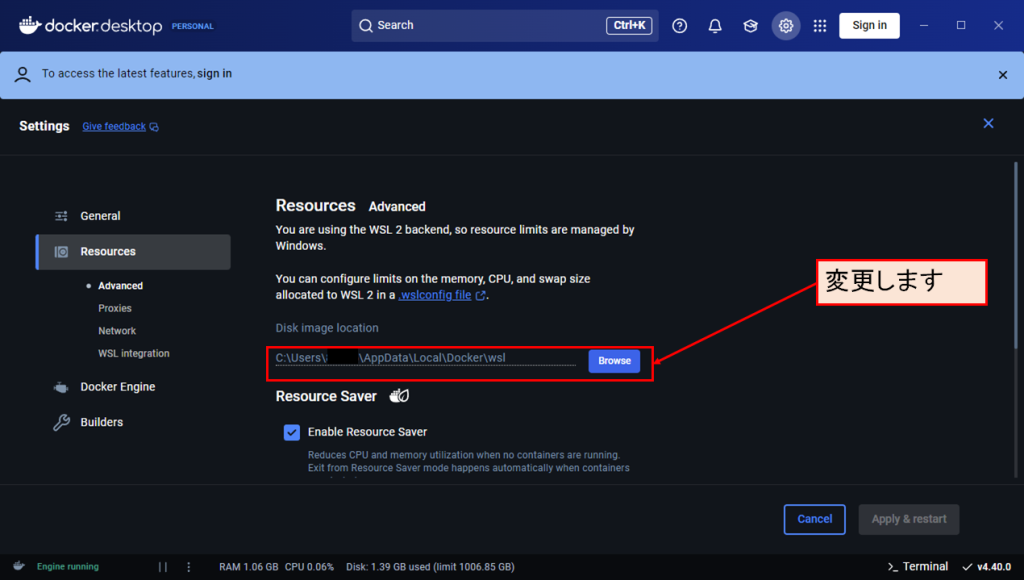Pause the Docker engine
1024x580 pixels.
click(x=163, y=567)
